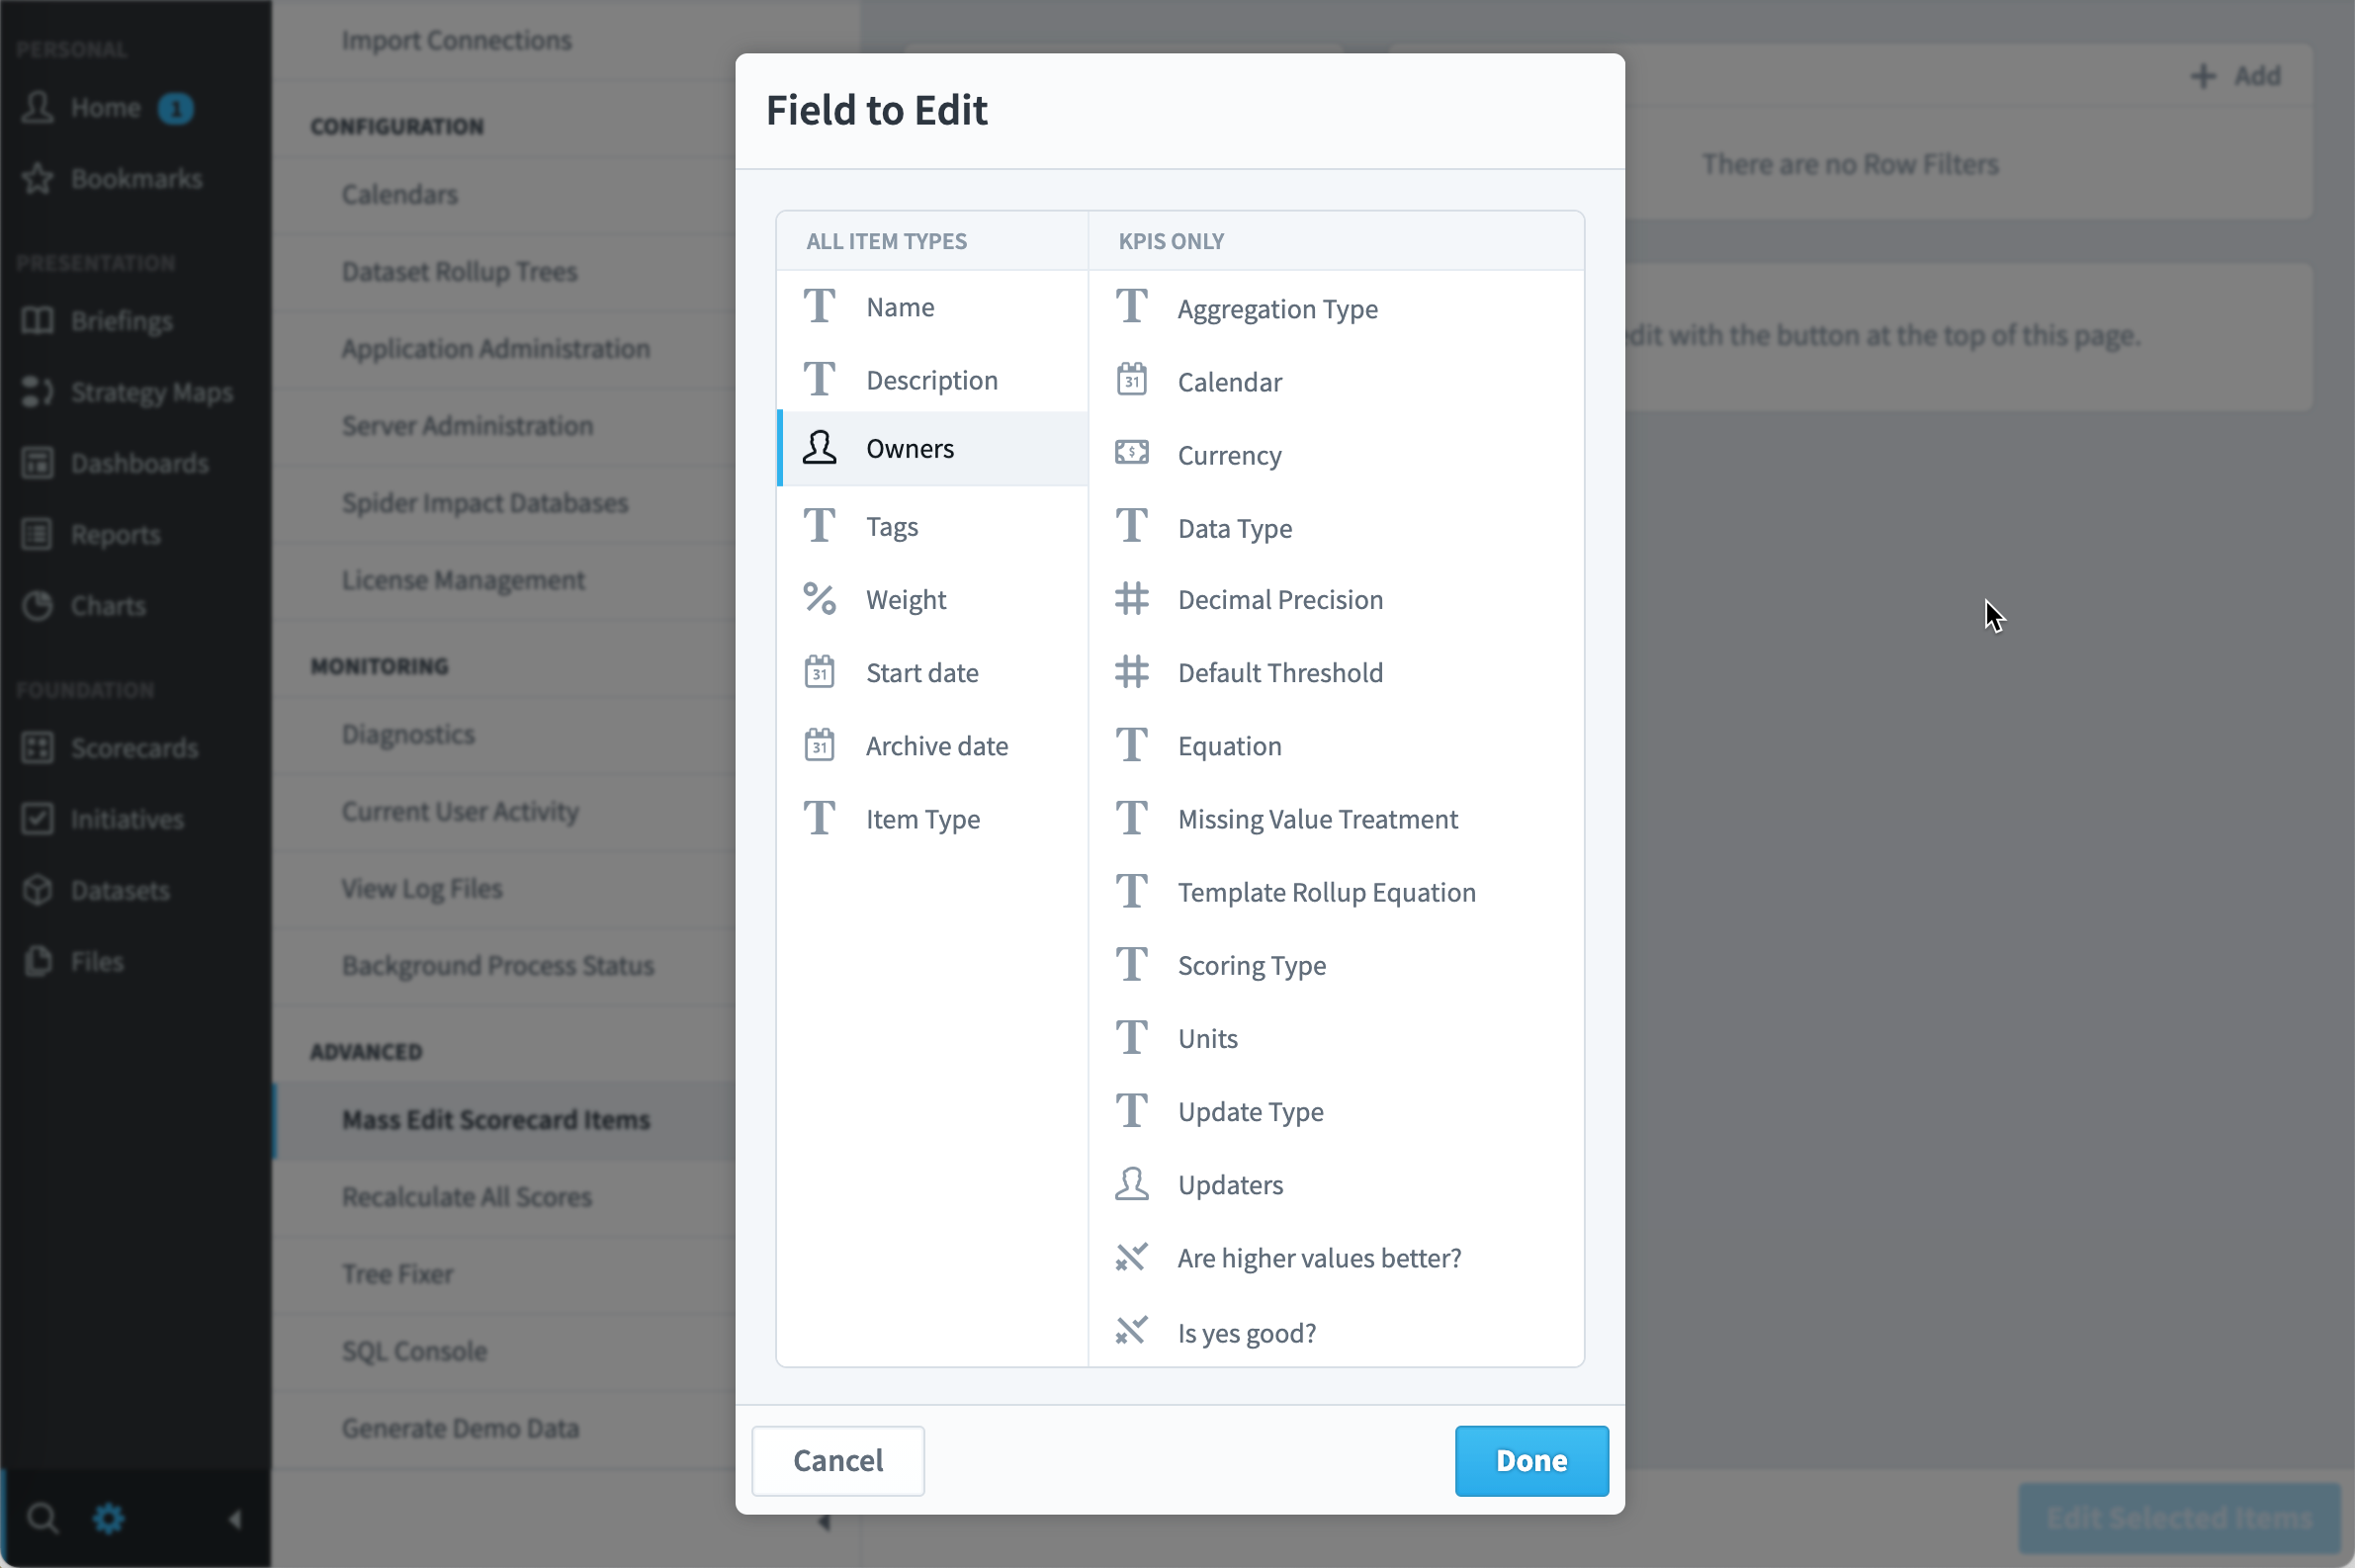
Task: Click the Decimal Precision hash icon
Action: coord(1131,599)
